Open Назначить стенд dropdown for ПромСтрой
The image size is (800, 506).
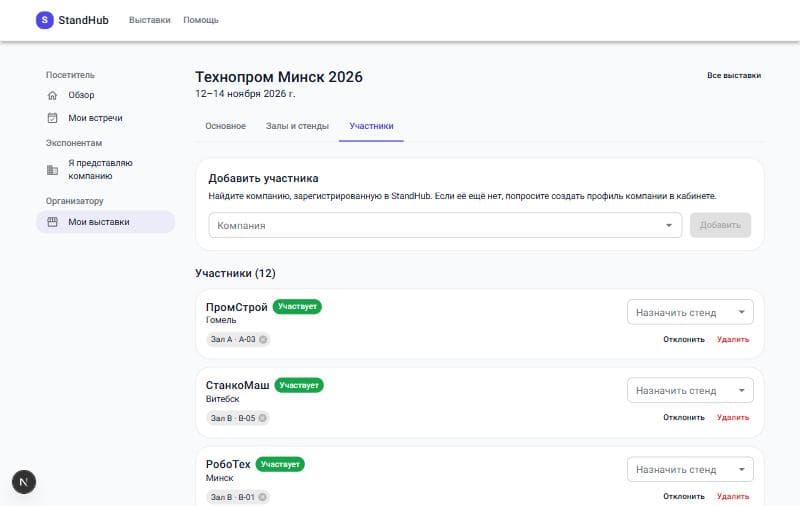pos(690,312)
